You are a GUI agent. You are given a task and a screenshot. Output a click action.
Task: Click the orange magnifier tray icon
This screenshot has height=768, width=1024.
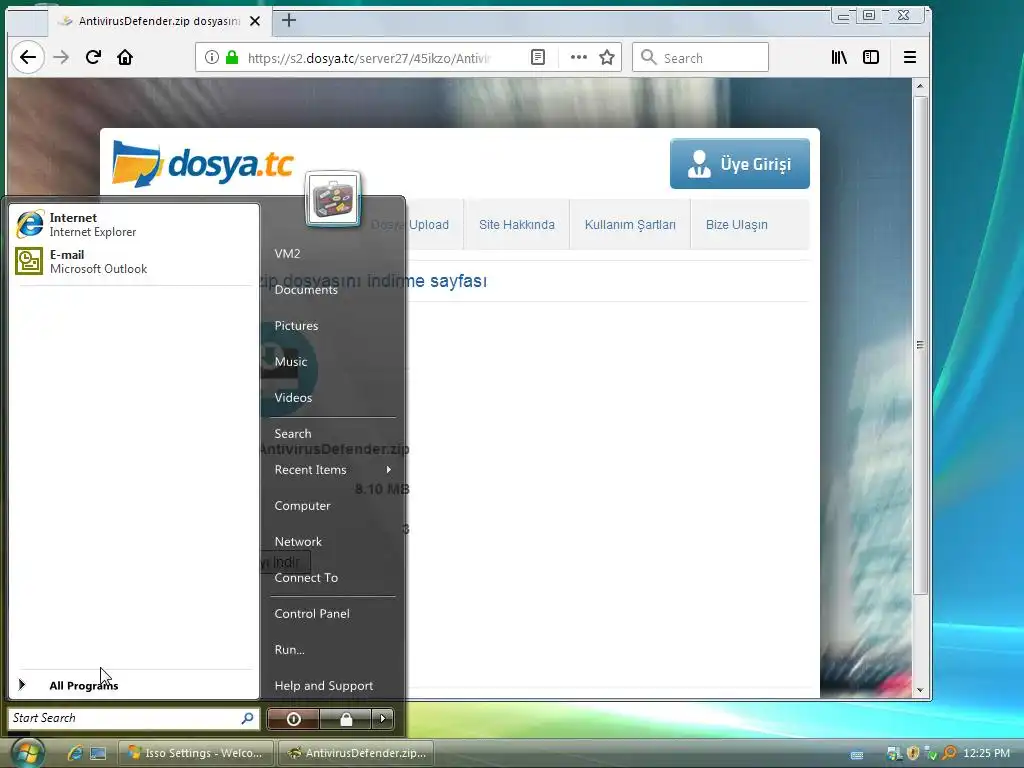[950, 753]
